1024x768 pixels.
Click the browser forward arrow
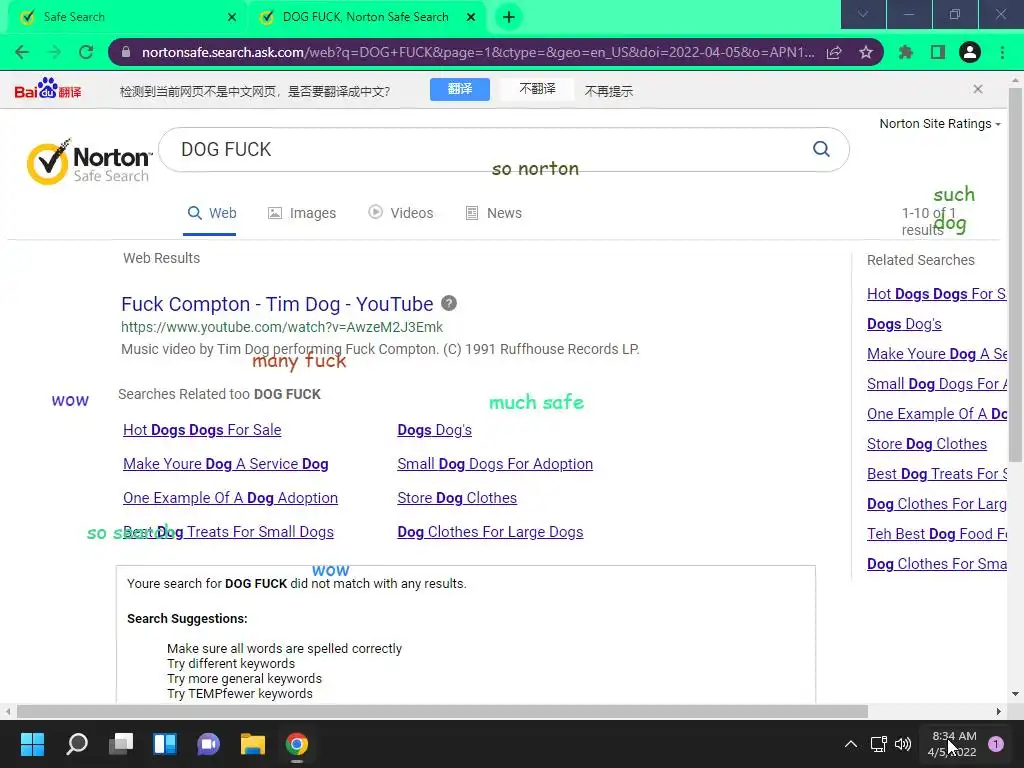(x=54, y=52)
